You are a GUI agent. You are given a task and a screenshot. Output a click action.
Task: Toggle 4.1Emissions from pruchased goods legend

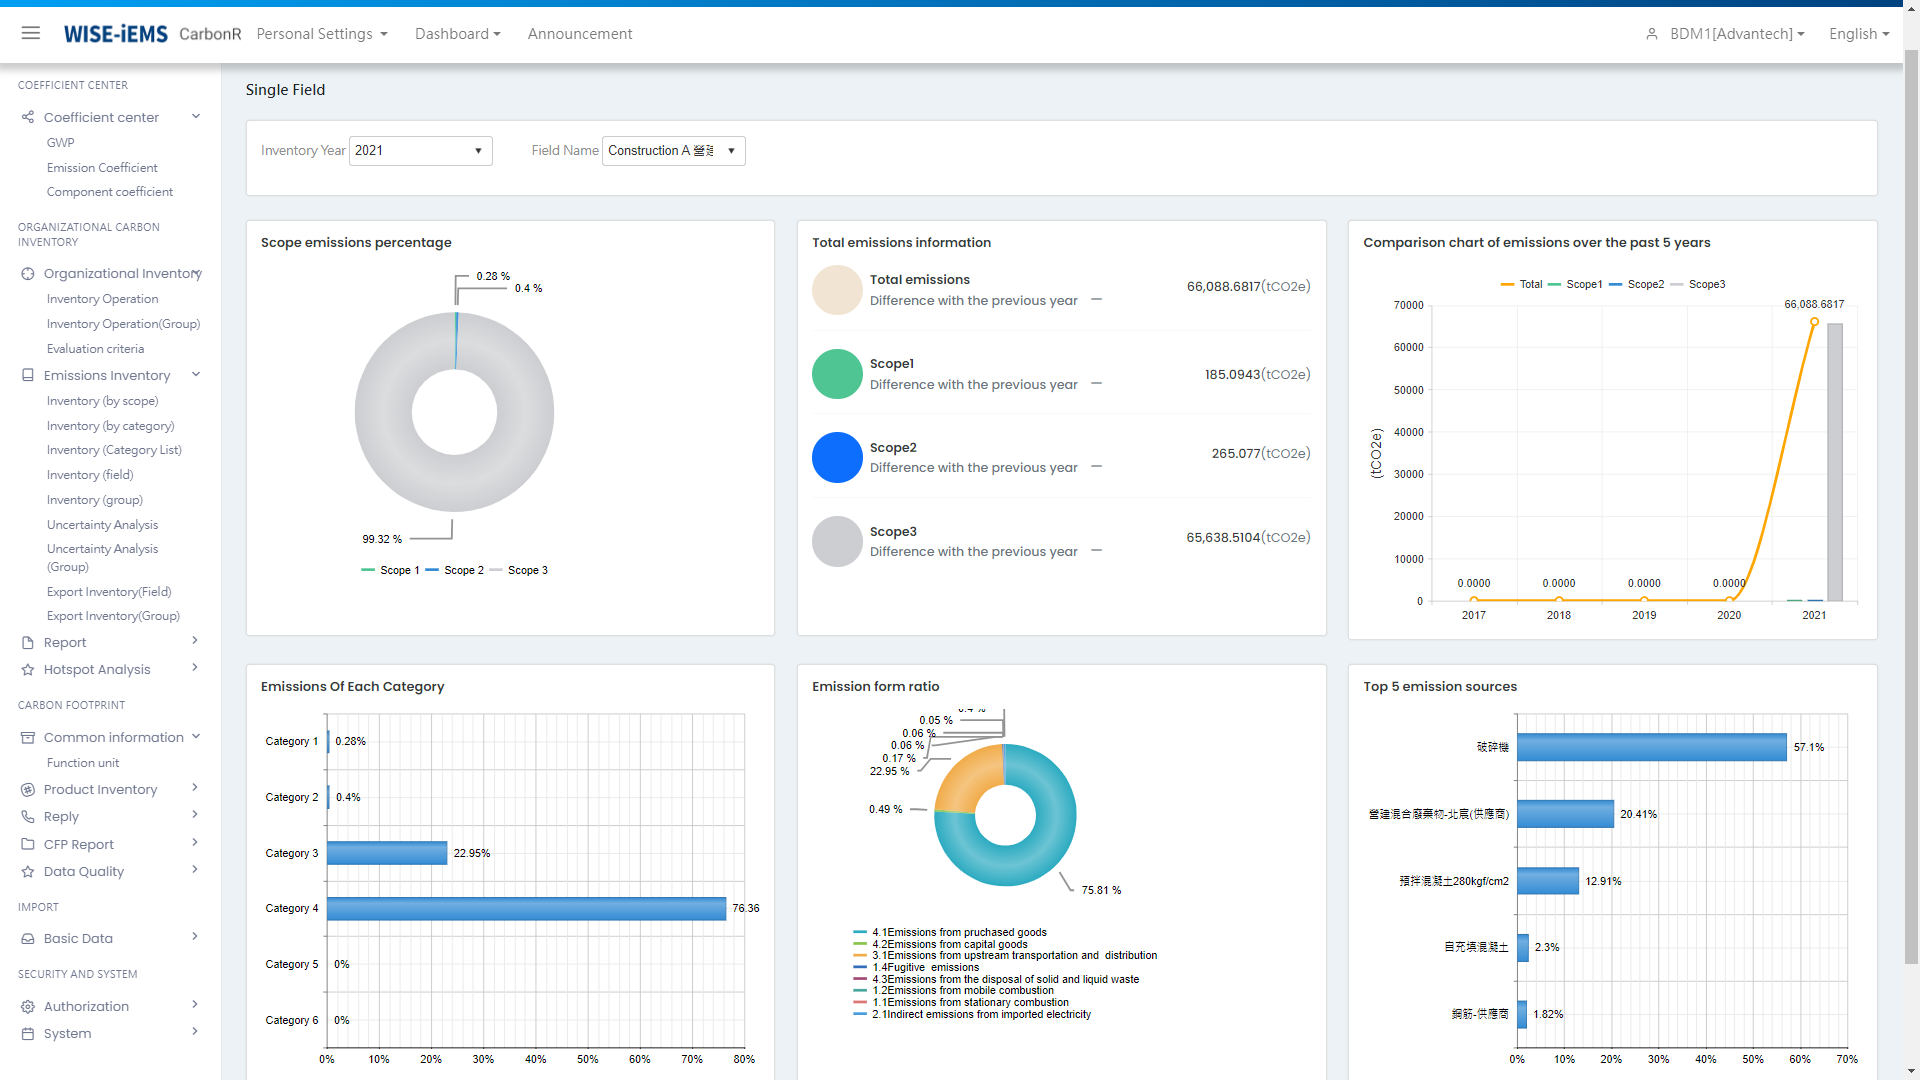pyautogui.click(x=950, y=932)
